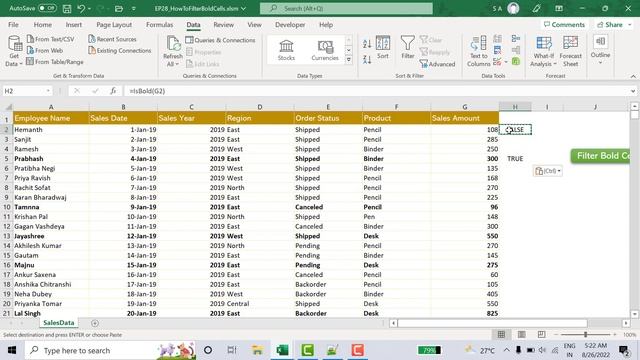This screenshot has width=640, height=360.
Task: Click the formula bar showing =IsBold(G2)
Action: (x=376, y=91)
